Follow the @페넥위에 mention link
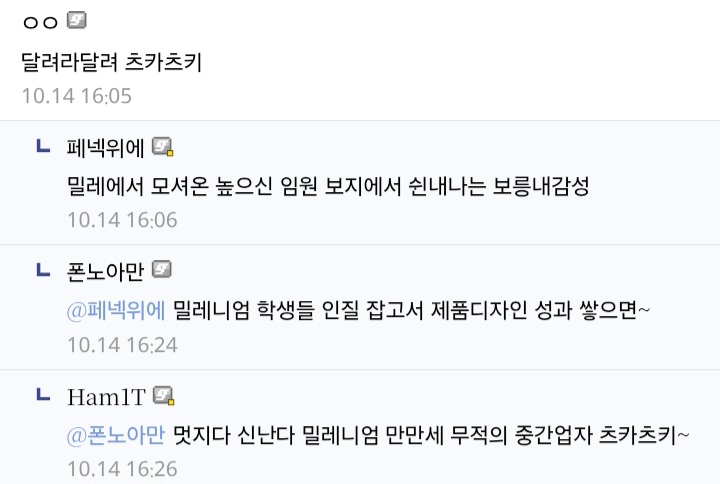 (116, 310)
